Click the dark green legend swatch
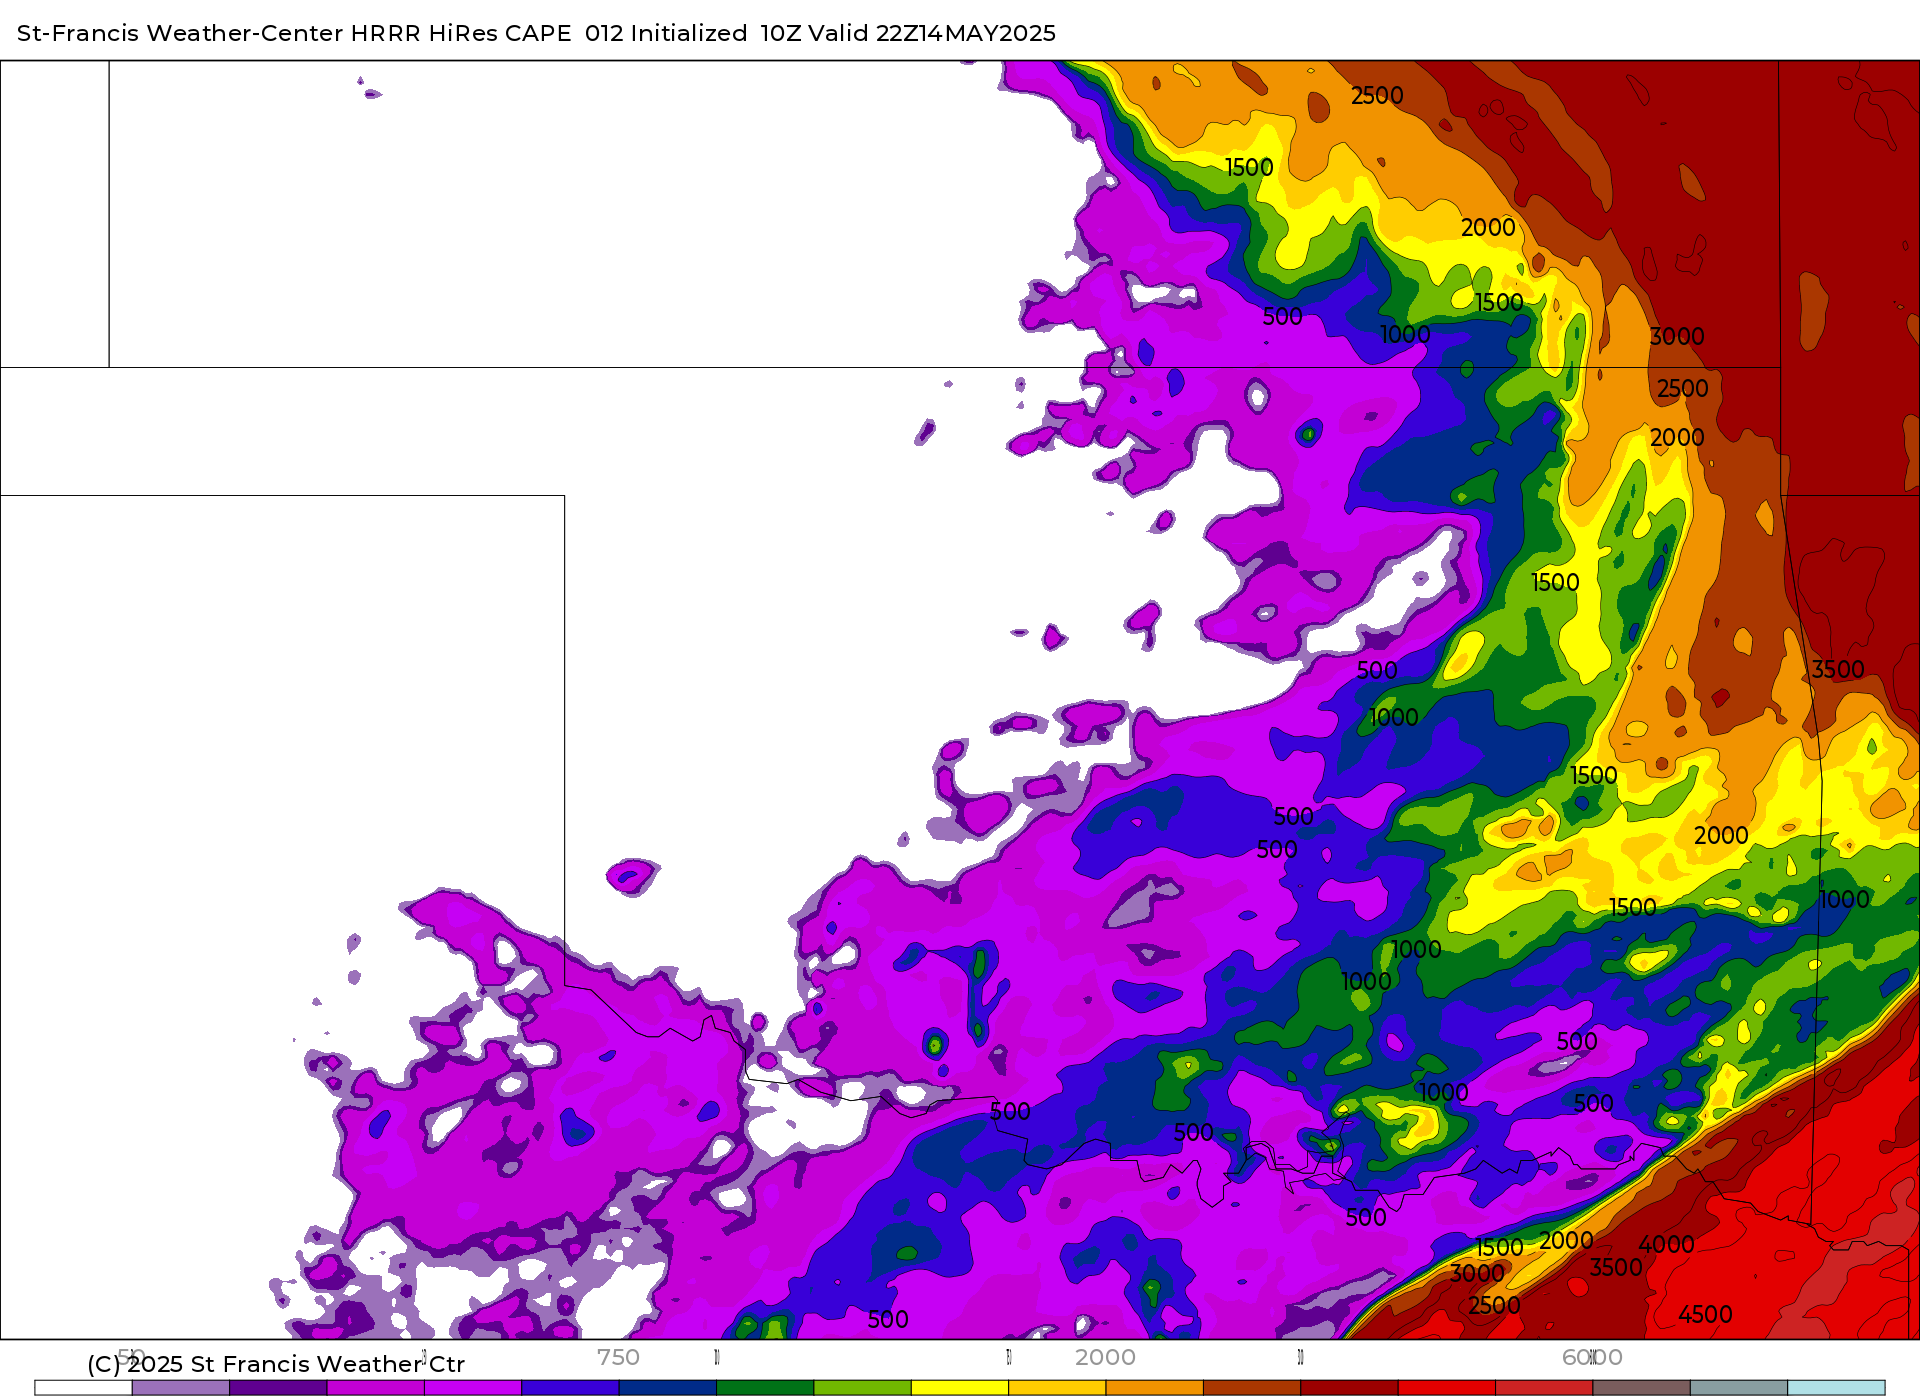1920x1400 pixels. [x=765, y=1388]
